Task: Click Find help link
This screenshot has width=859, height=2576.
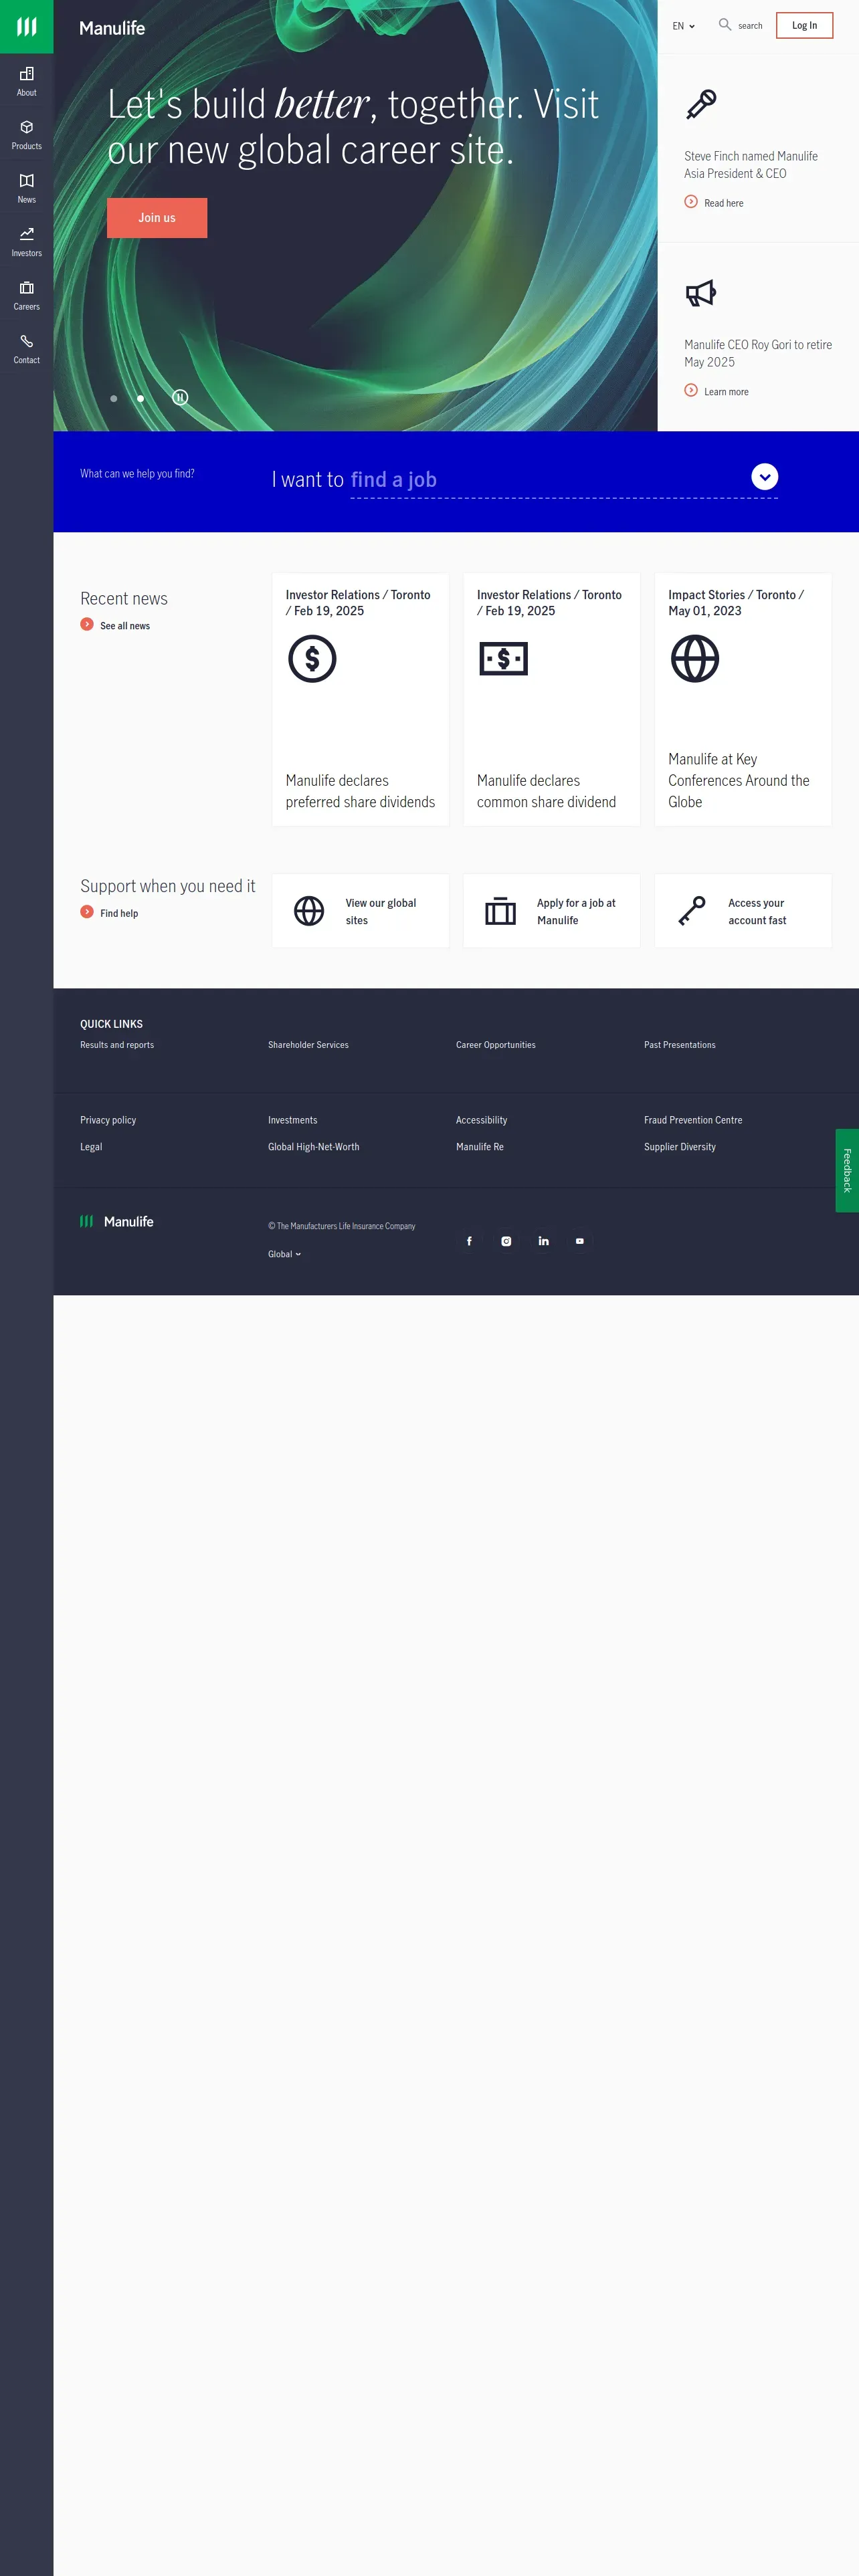Action: tap(119, 913)
